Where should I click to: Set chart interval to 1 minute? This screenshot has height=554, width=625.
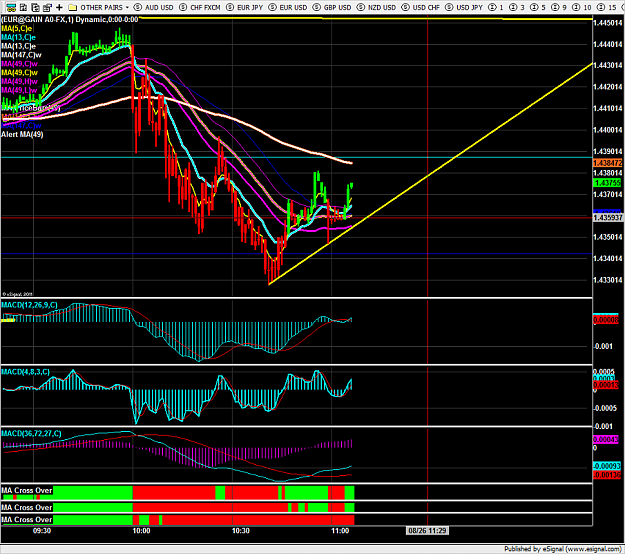(495, 7)
